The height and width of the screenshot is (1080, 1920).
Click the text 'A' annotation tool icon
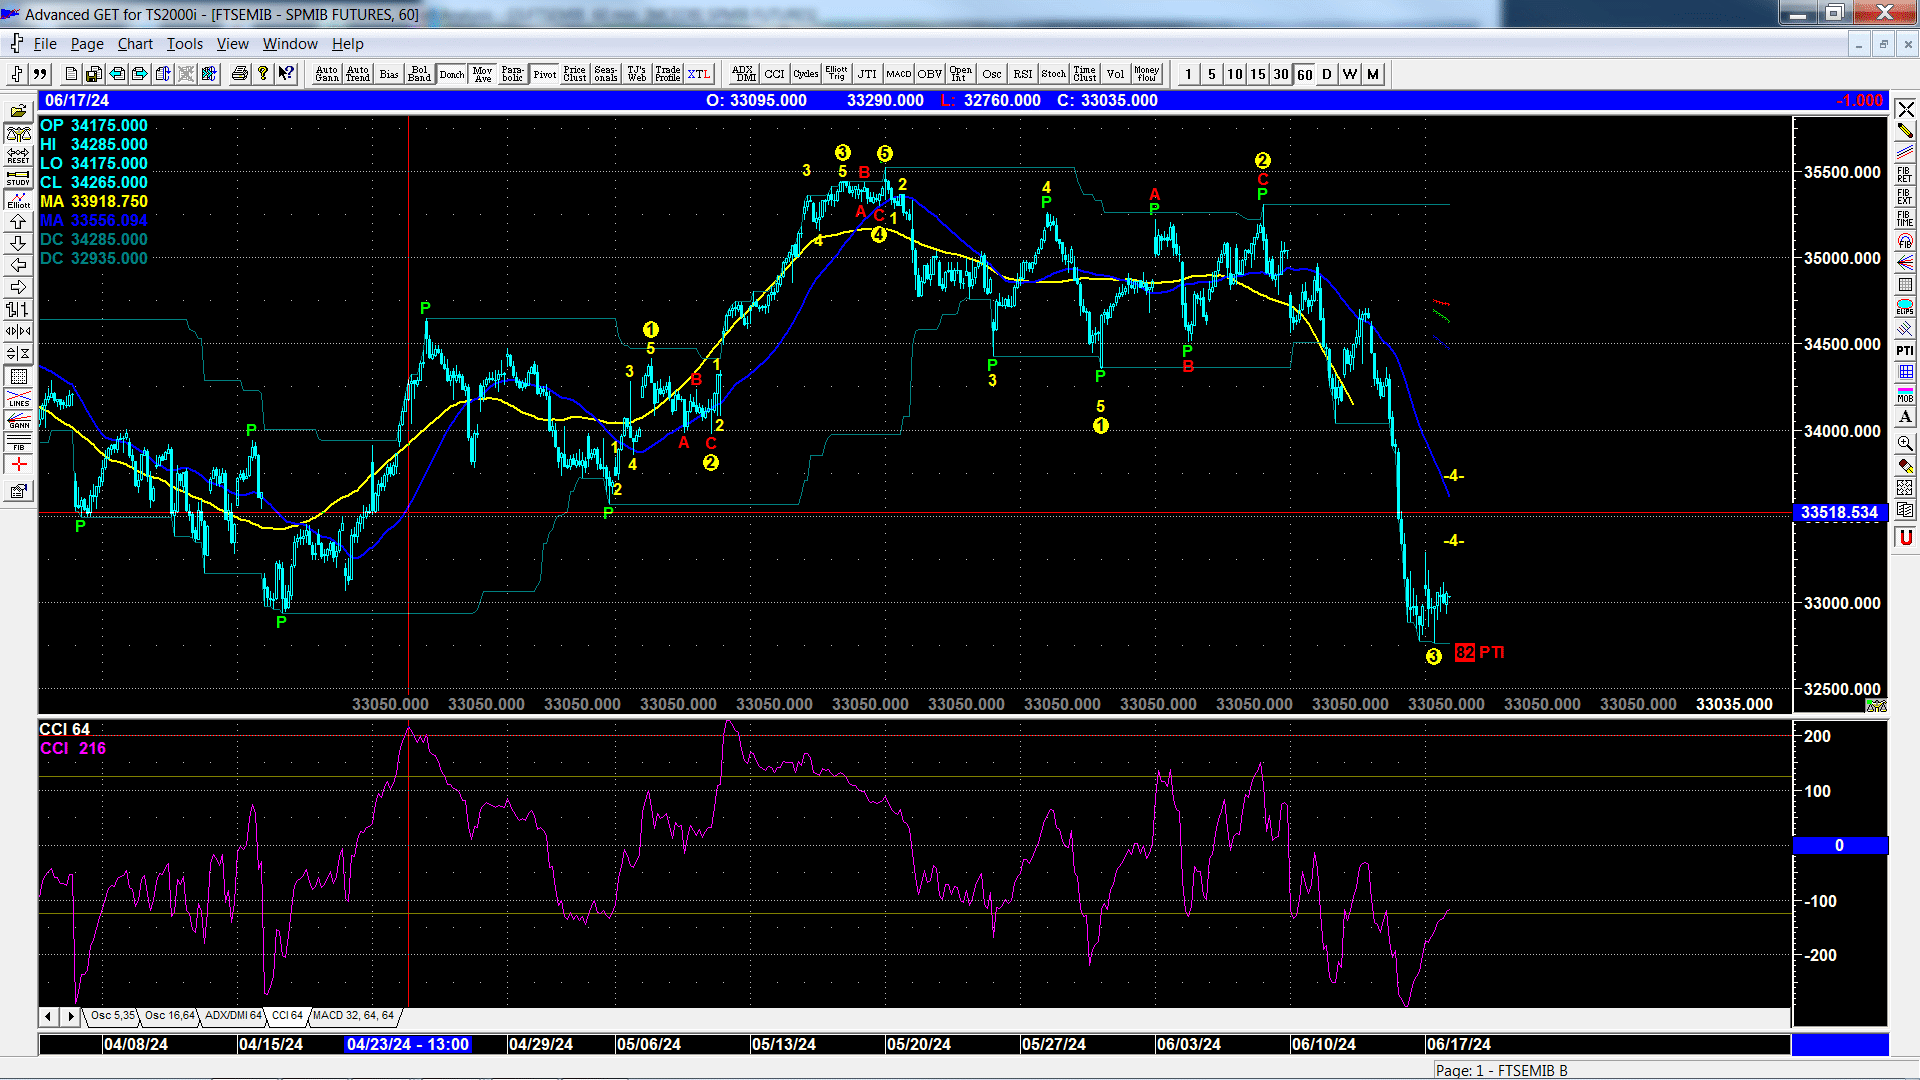coord(1905,417)
